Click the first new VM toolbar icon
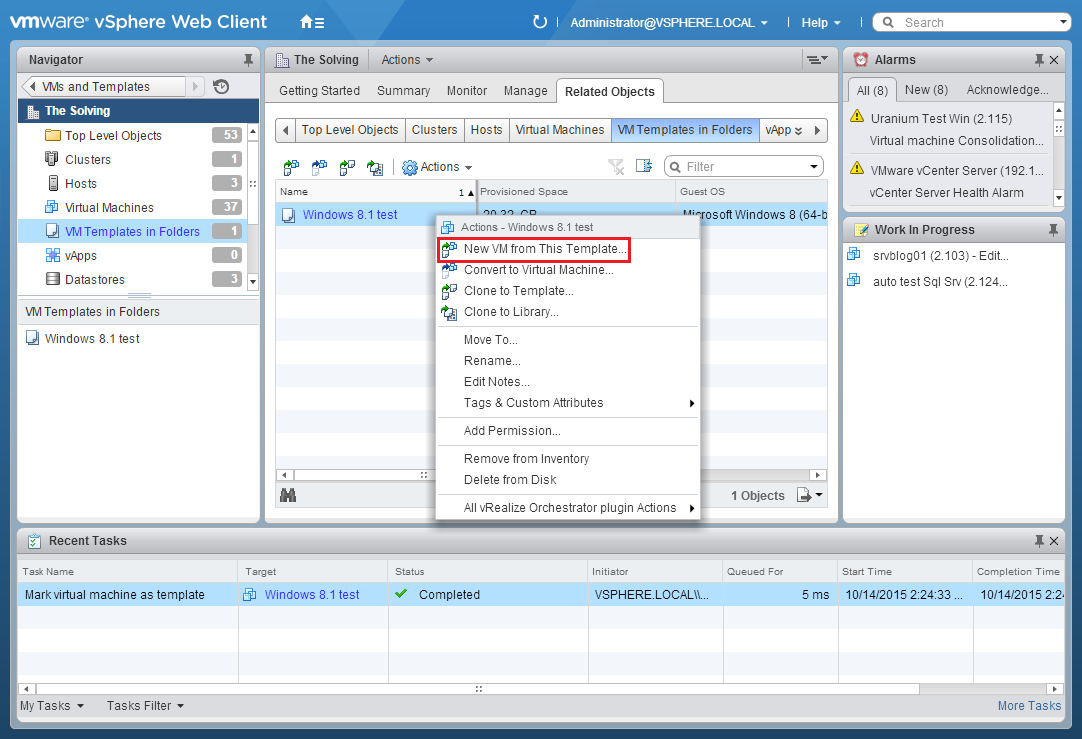Image resolution: width=1082 pixels, height=739 pixels. click(291, 167)
